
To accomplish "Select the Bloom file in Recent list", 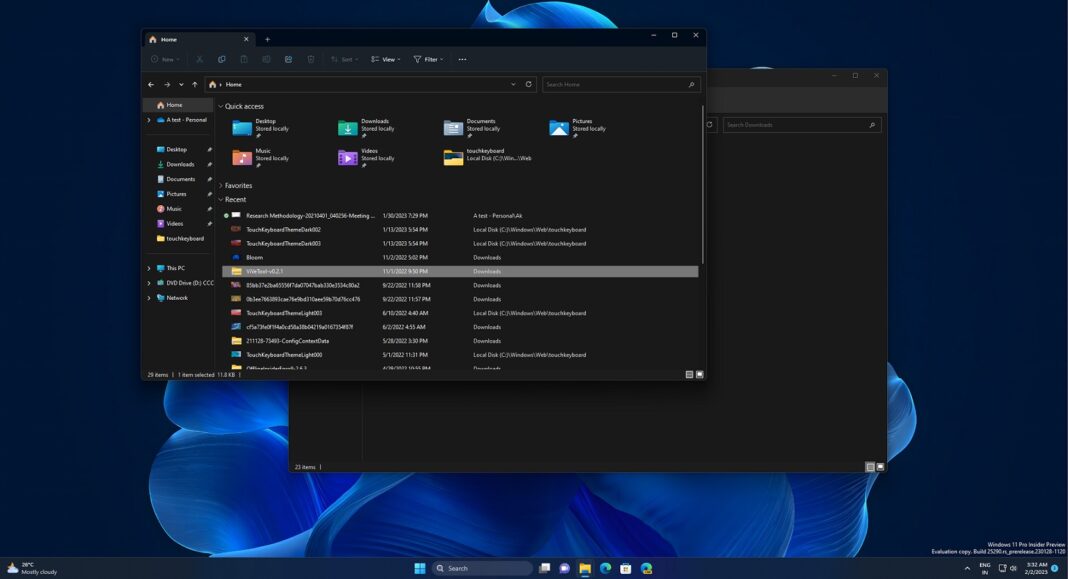I will click(256, 257).
